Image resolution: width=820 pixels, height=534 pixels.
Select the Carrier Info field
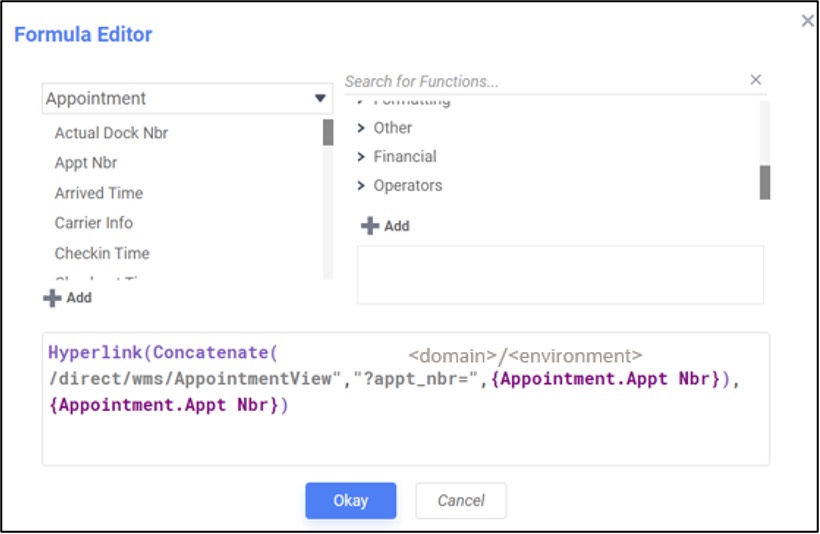[94, 223]
